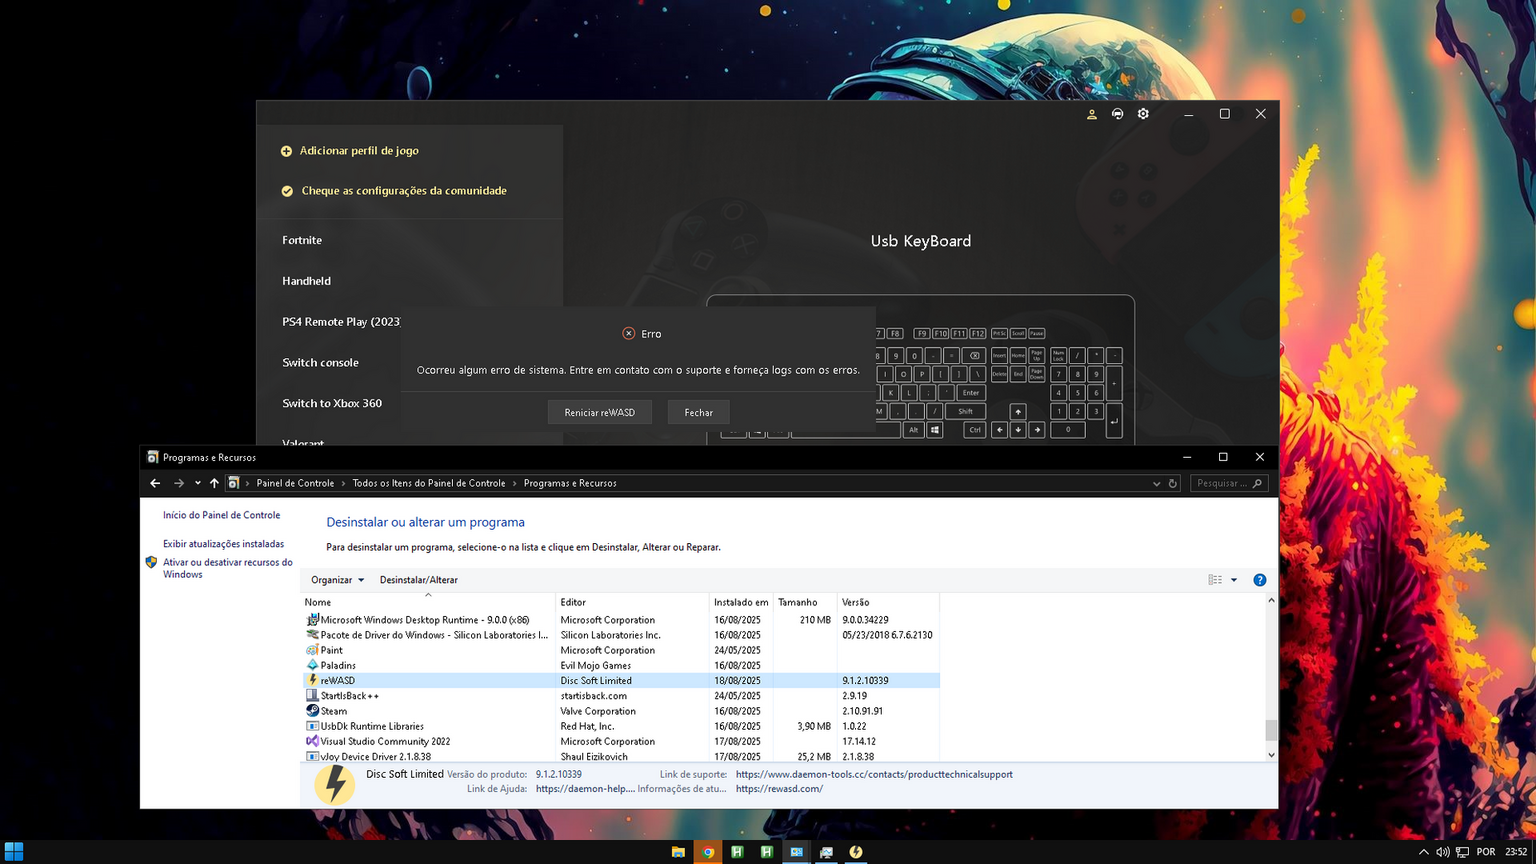Go forward in Programas e Recursos window
This screenshot has height=864, width=1536.
pyautogui.click(x=179, y=483)
